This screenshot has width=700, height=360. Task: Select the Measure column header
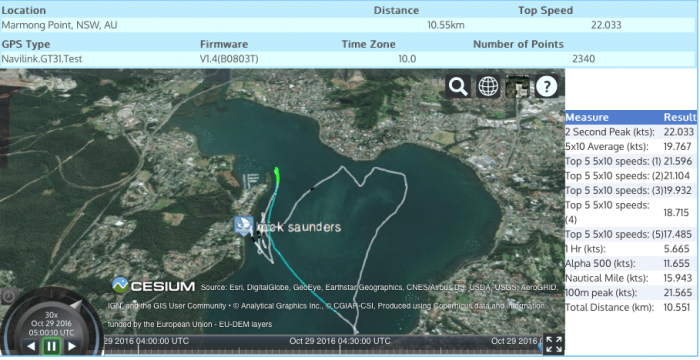point(587,117)
